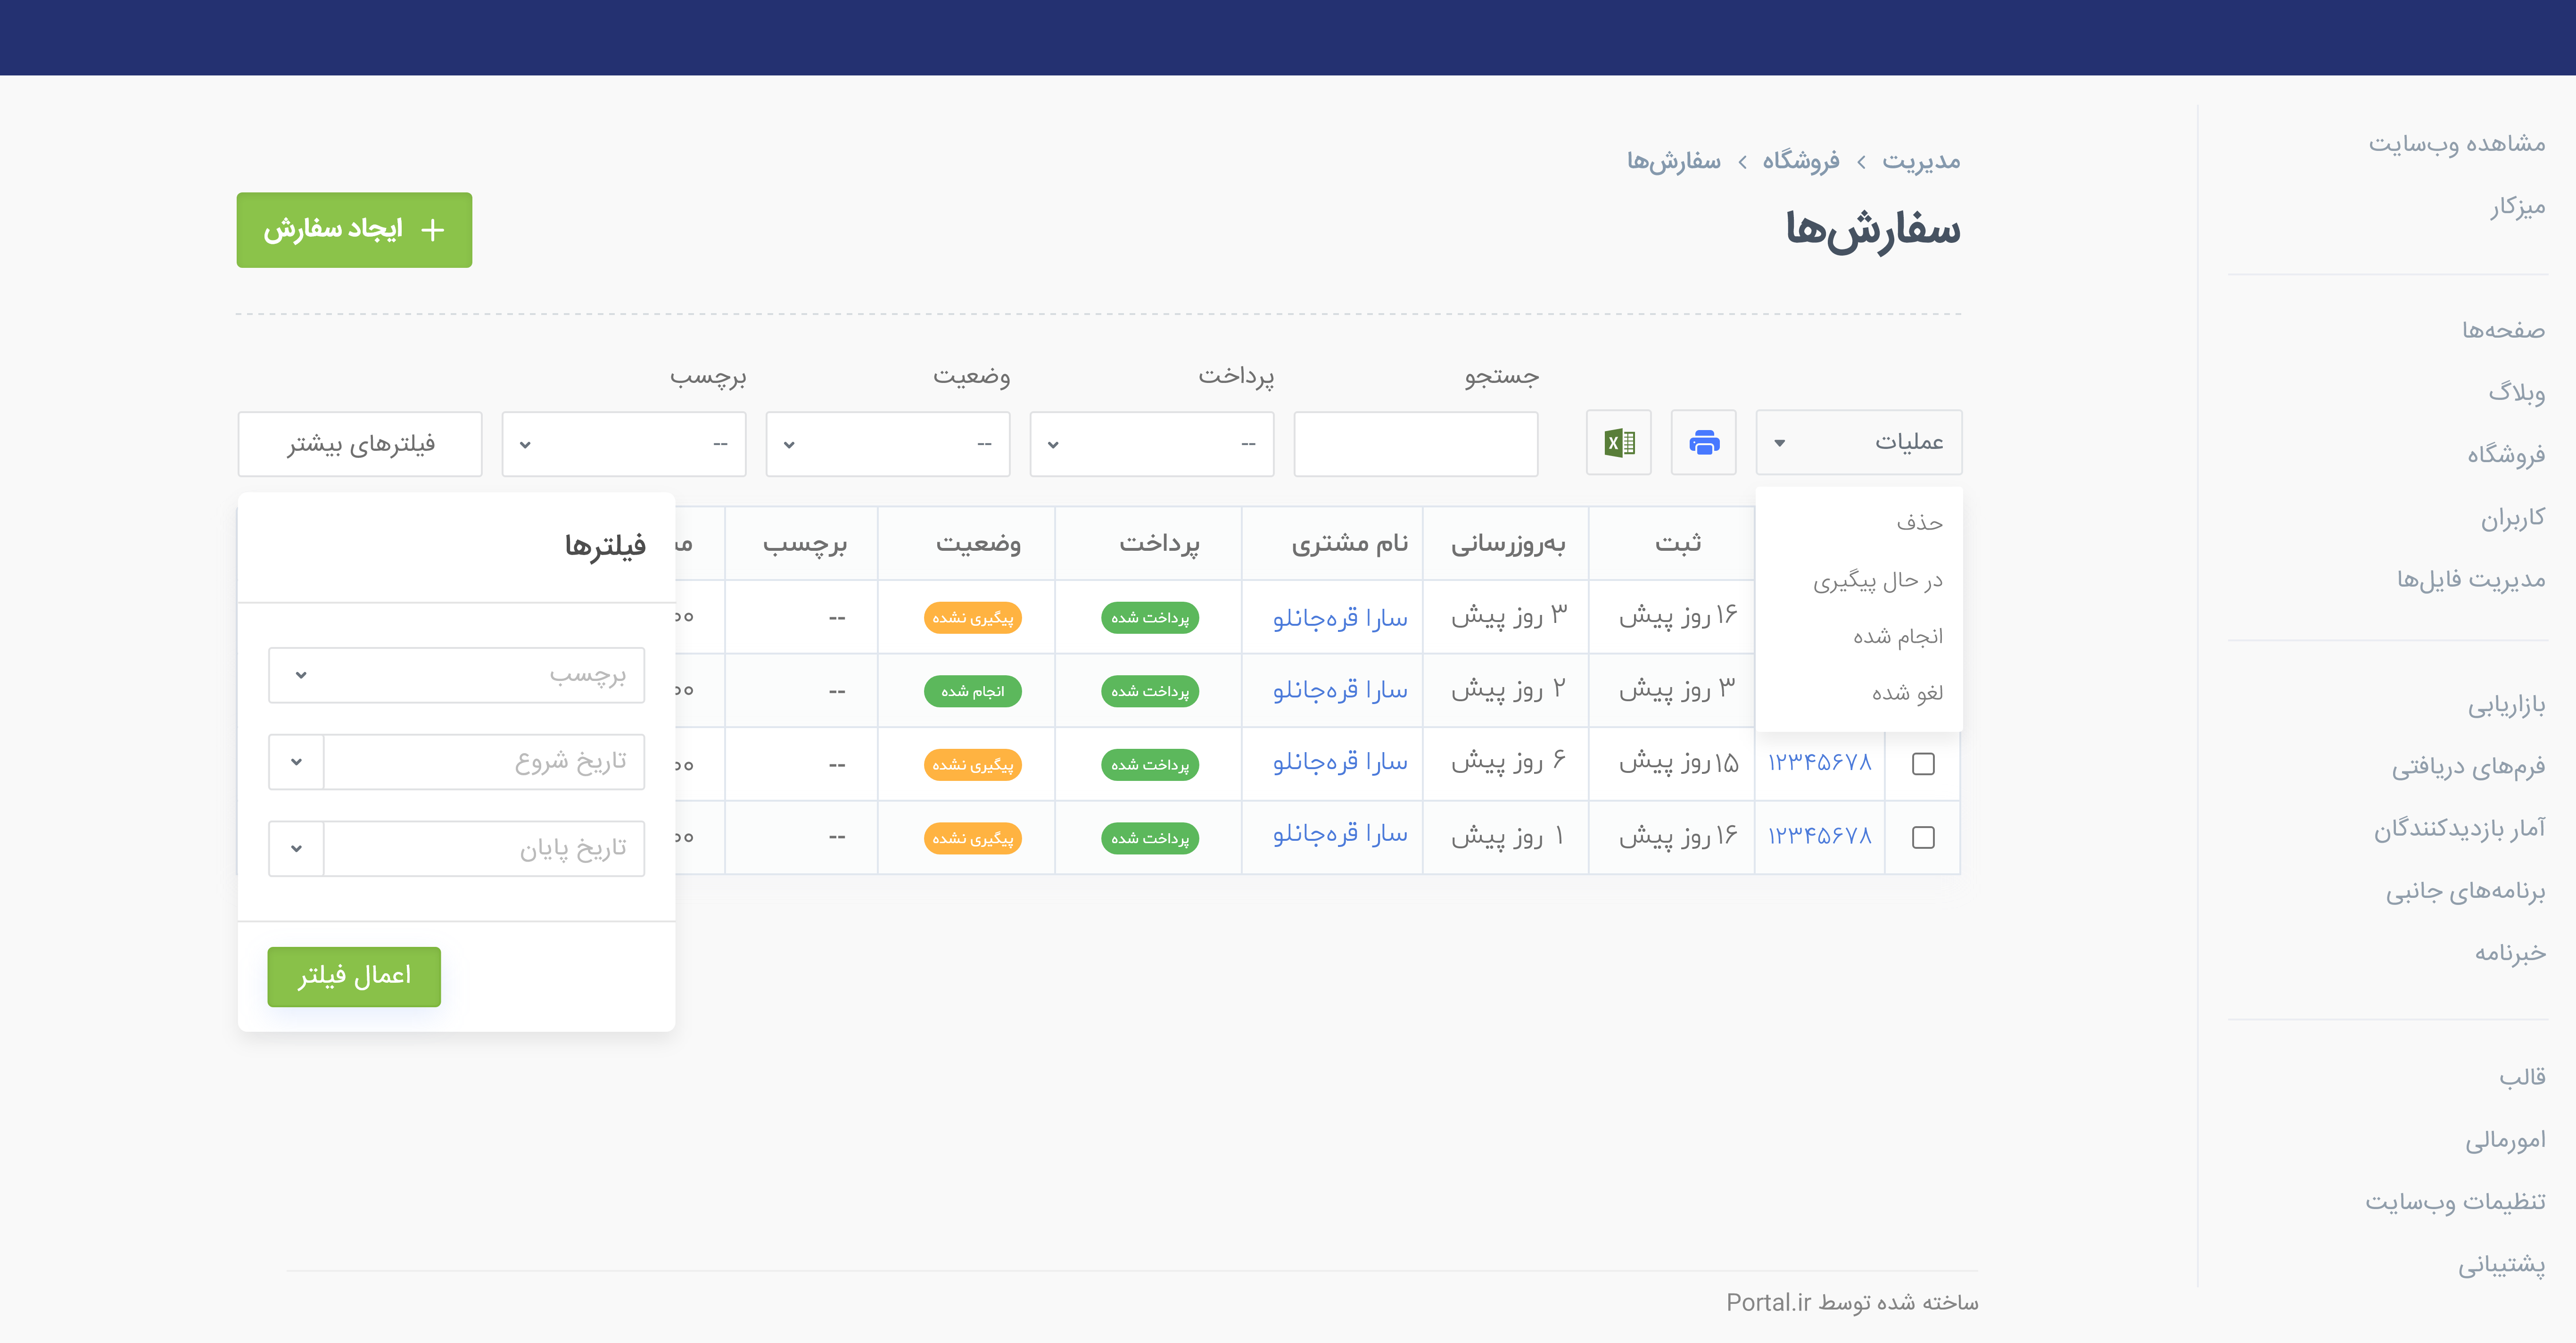Click the blue print icon
Image resolution: width=2576 pixels, height=1343 pixels.
tap(1703, 442)
